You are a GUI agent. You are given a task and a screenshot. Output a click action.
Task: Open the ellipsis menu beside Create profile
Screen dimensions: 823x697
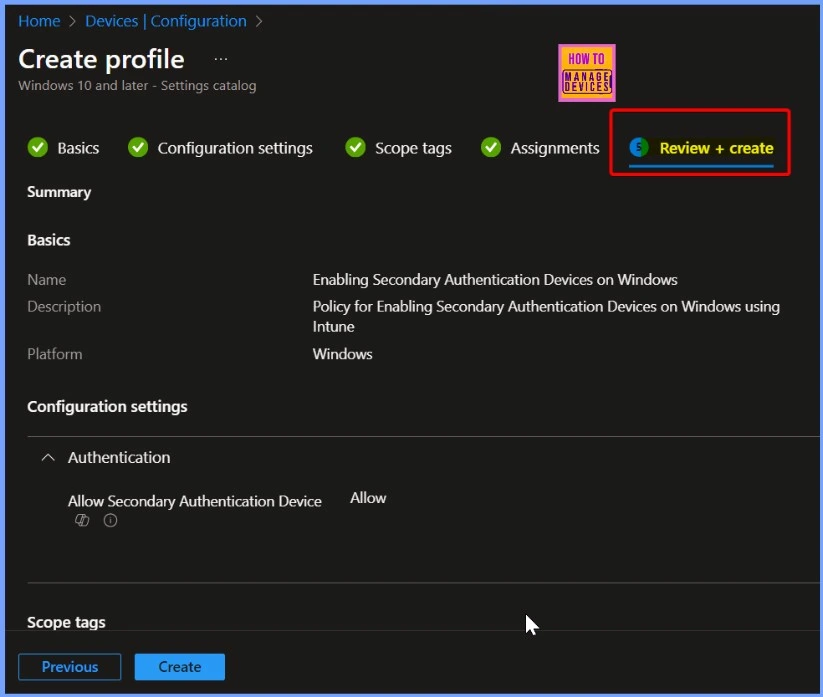point(221,59)
